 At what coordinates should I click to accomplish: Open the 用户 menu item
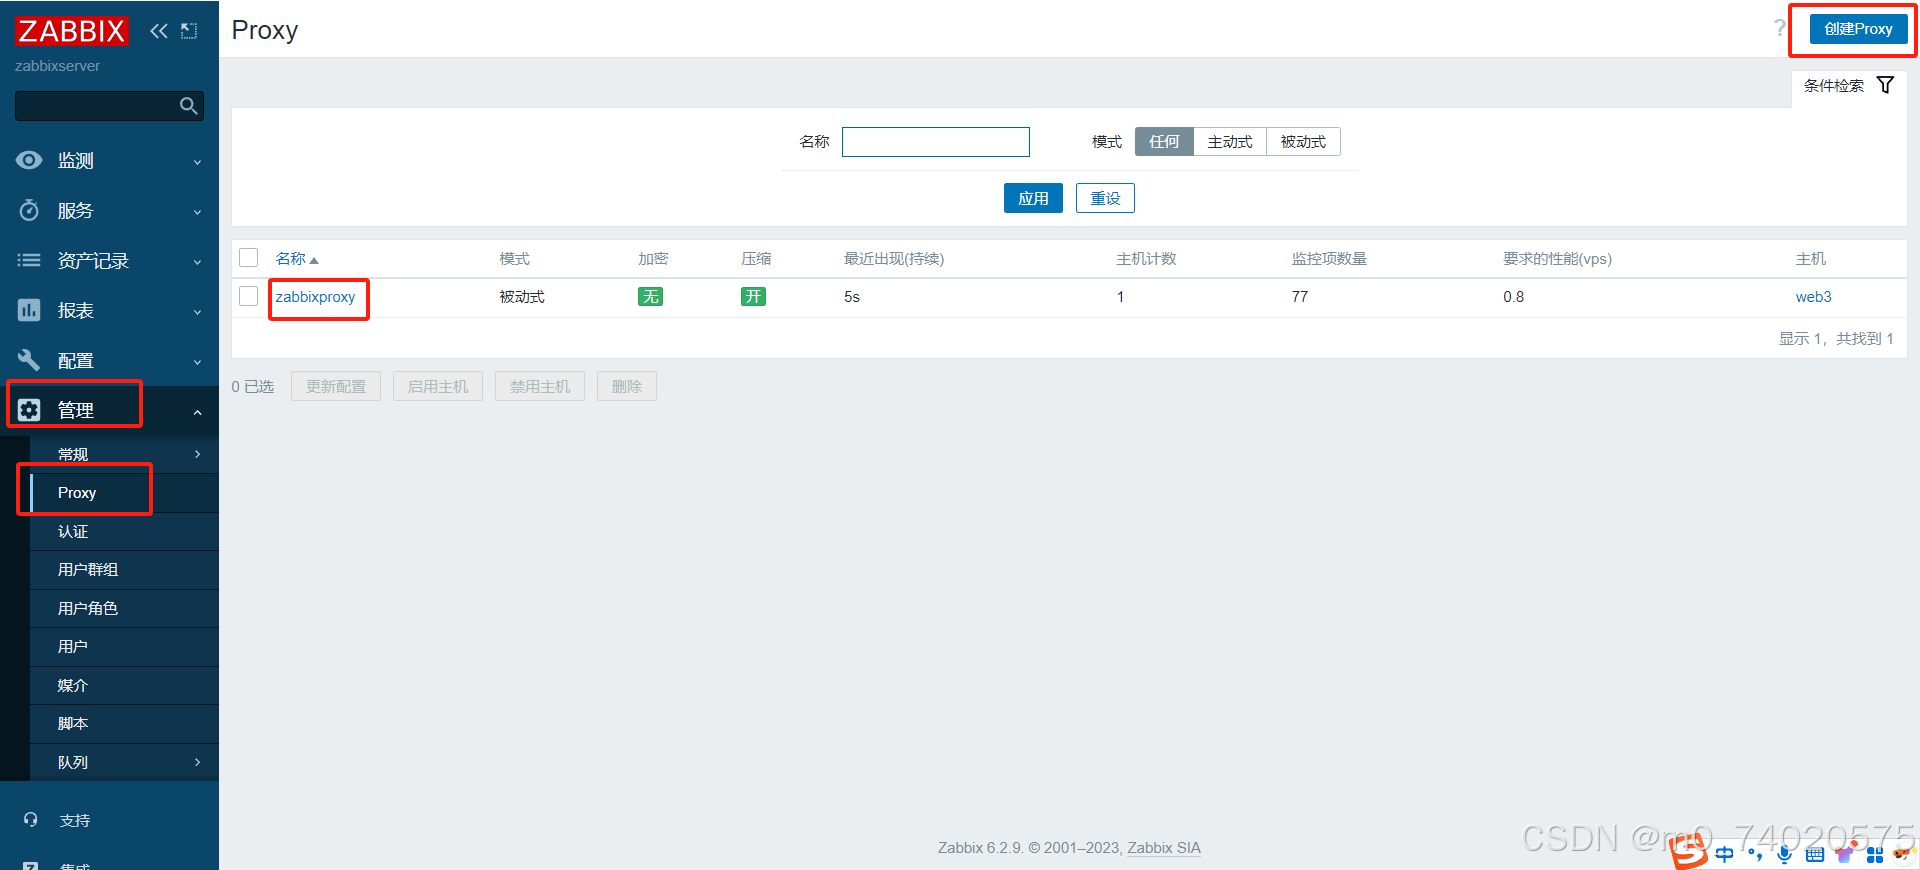click(x=124, y=647)
